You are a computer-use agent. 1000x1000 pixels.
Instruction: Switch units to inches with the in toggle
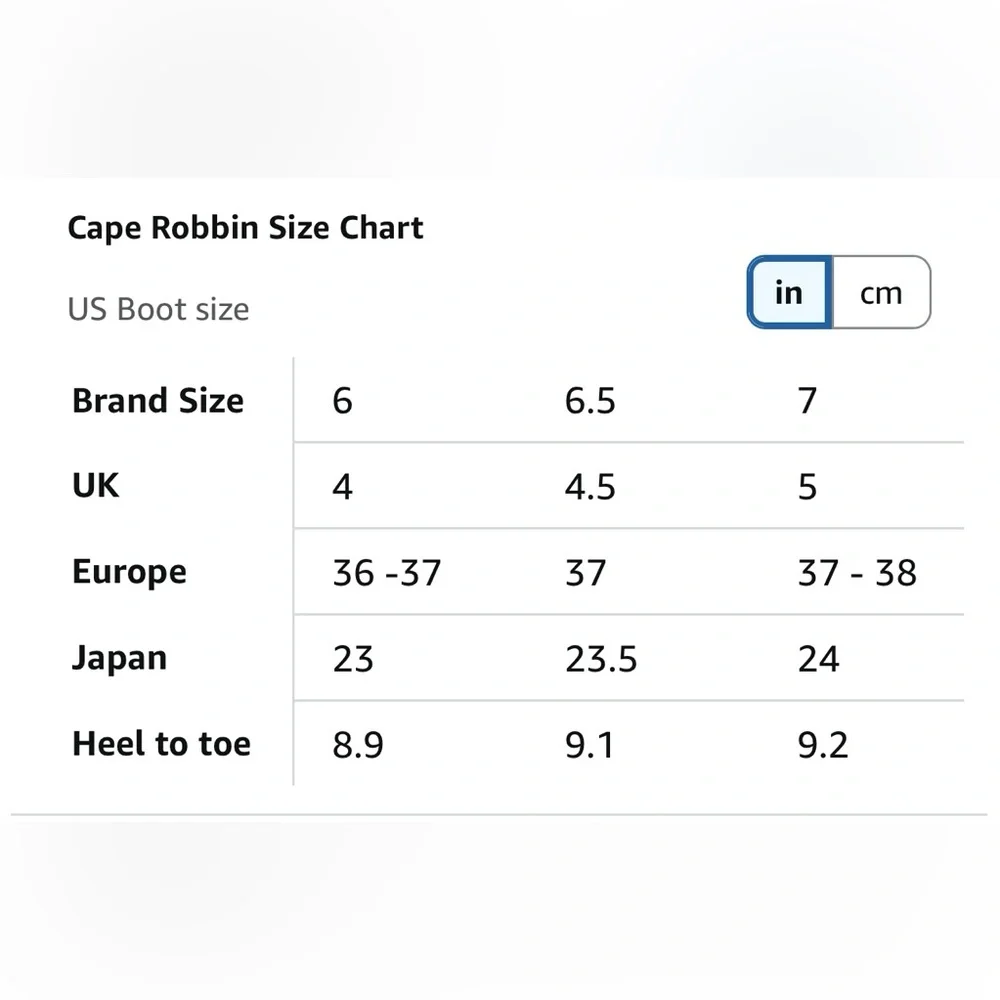coord(790,293)
